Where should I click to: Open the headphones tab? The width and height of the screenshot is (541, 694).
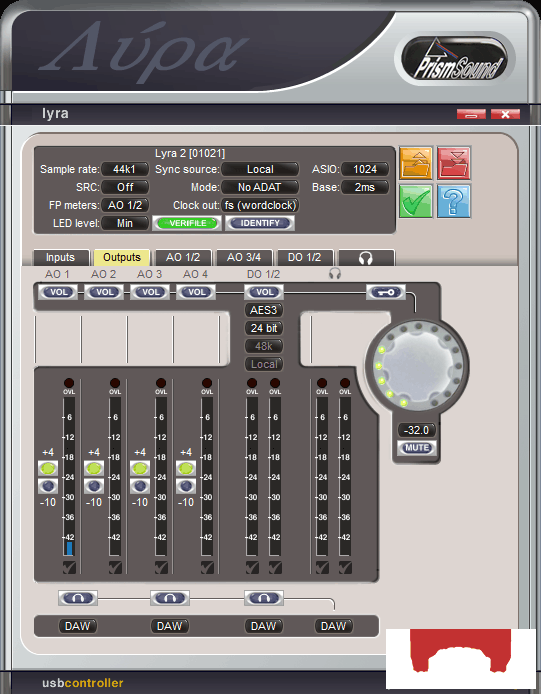tap(366, 257)
